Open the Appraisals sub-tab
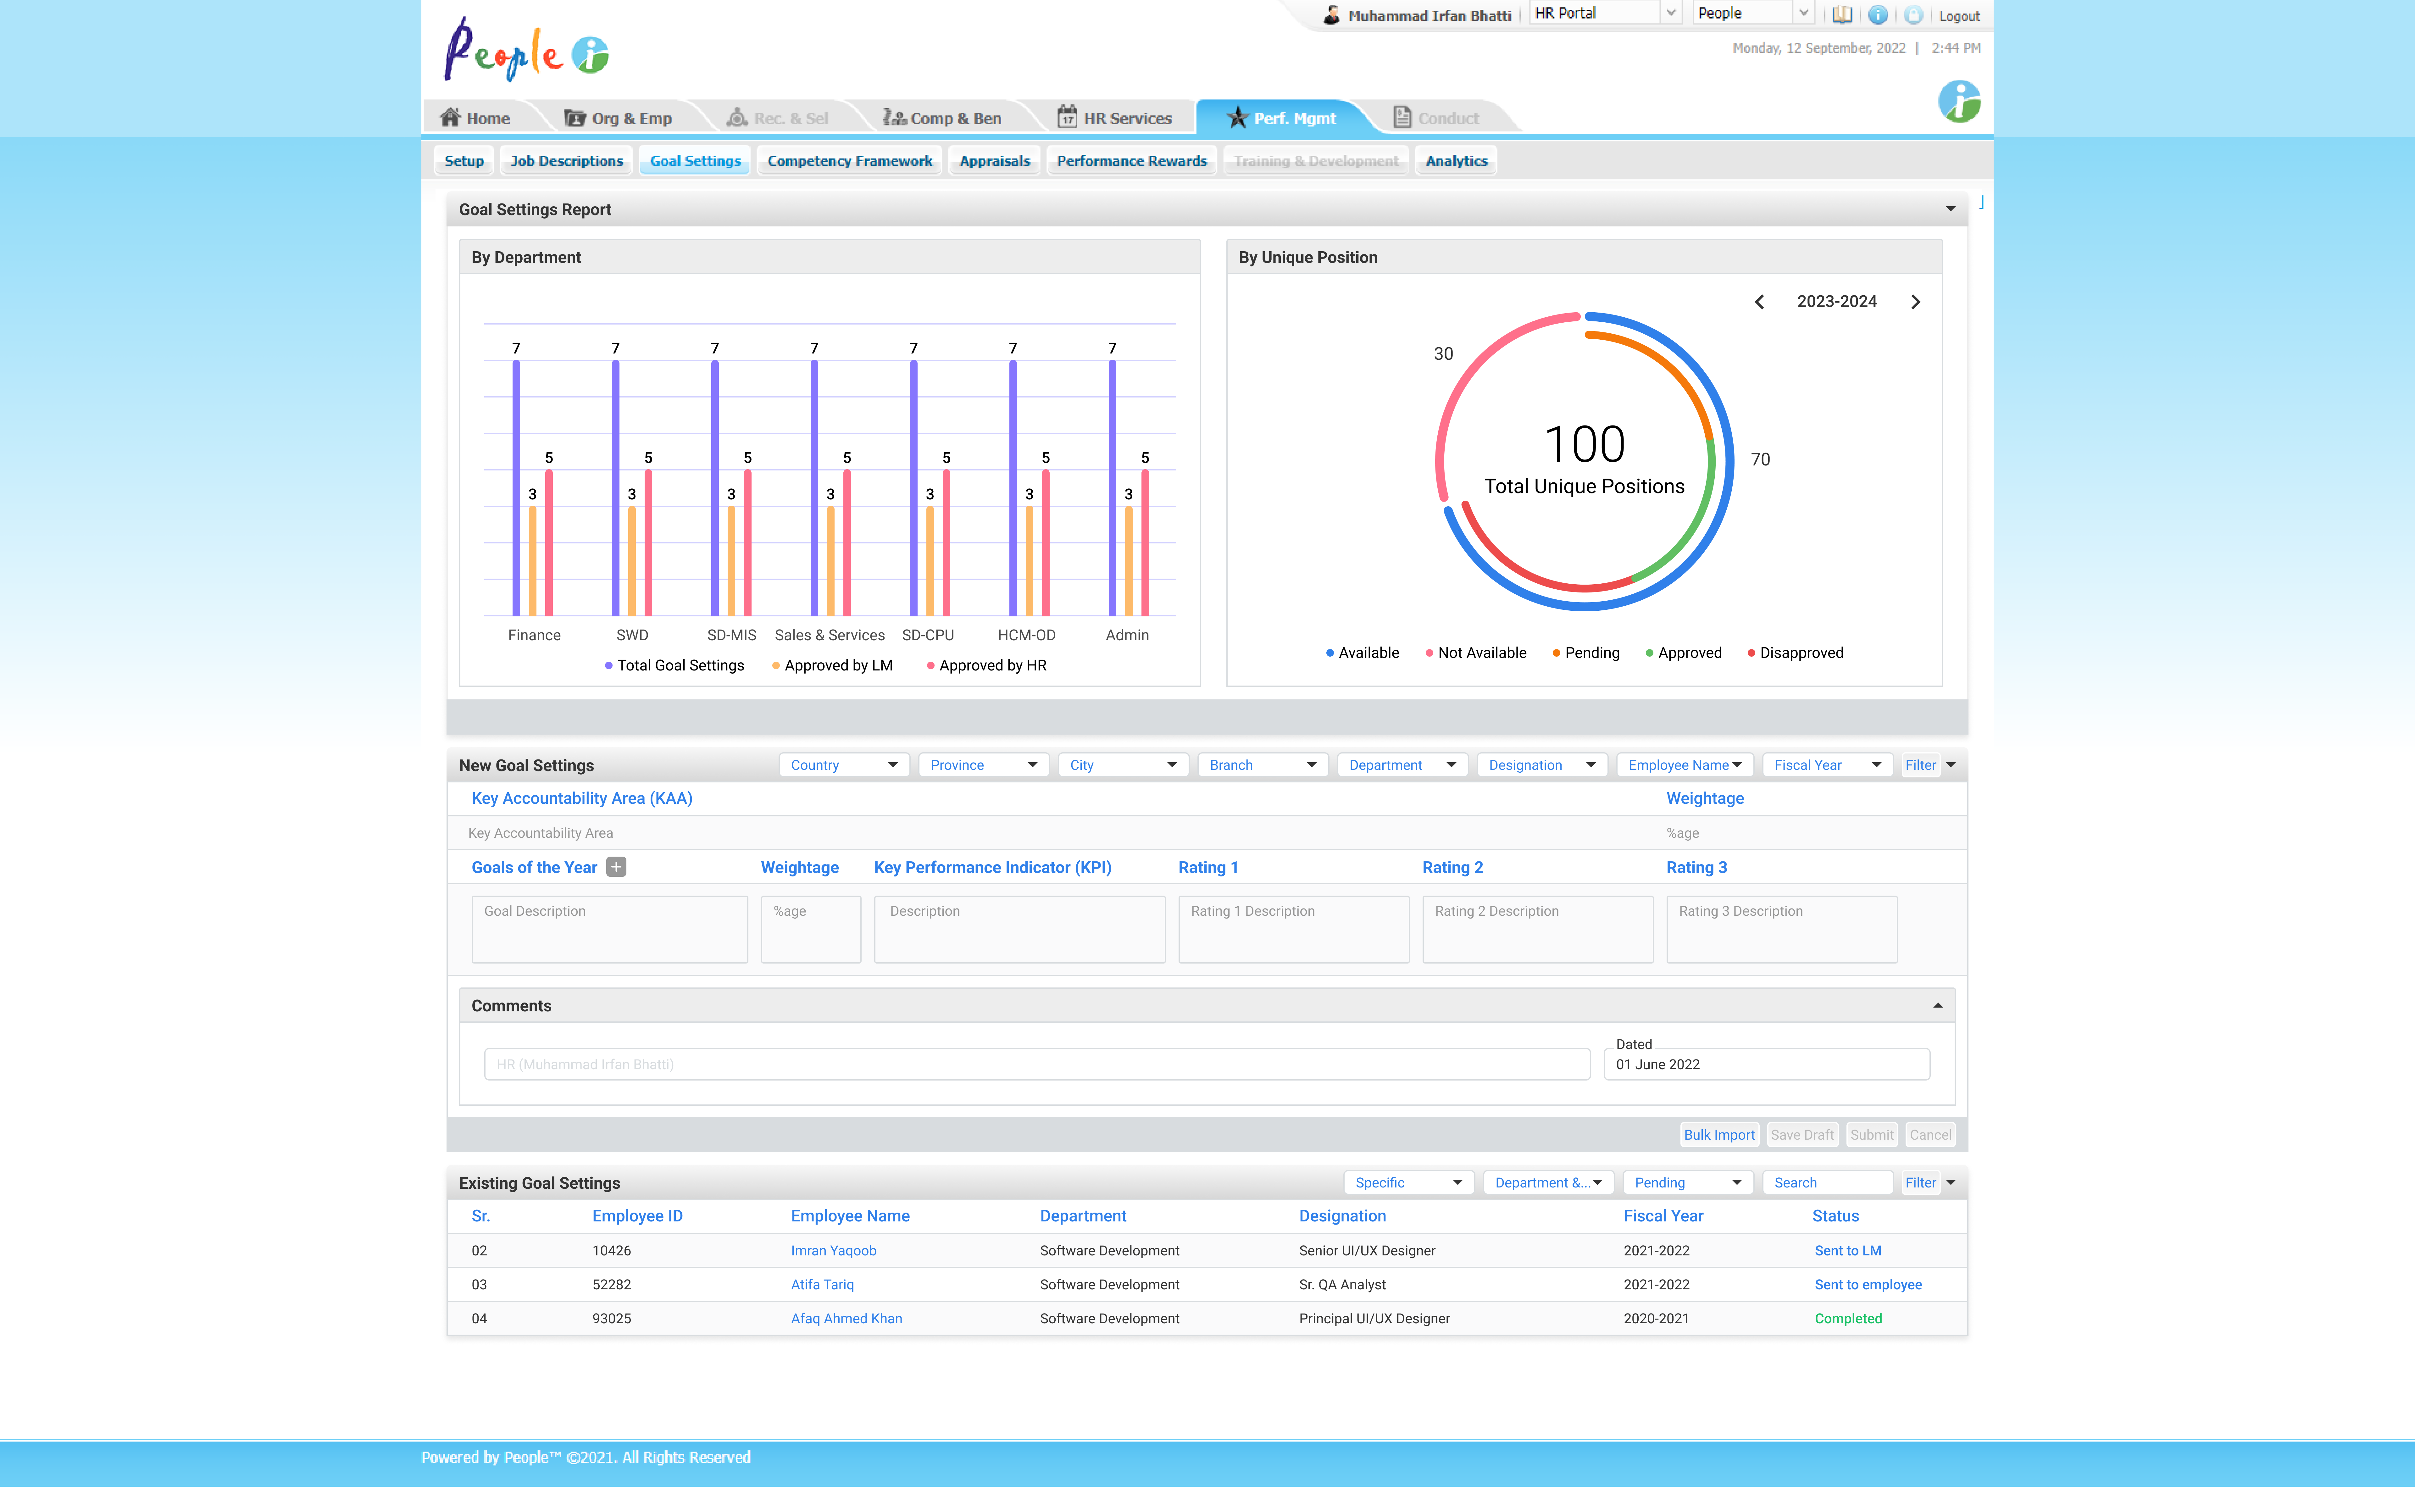Viewport: 2415px width, 1512px height. pos(995,161)
